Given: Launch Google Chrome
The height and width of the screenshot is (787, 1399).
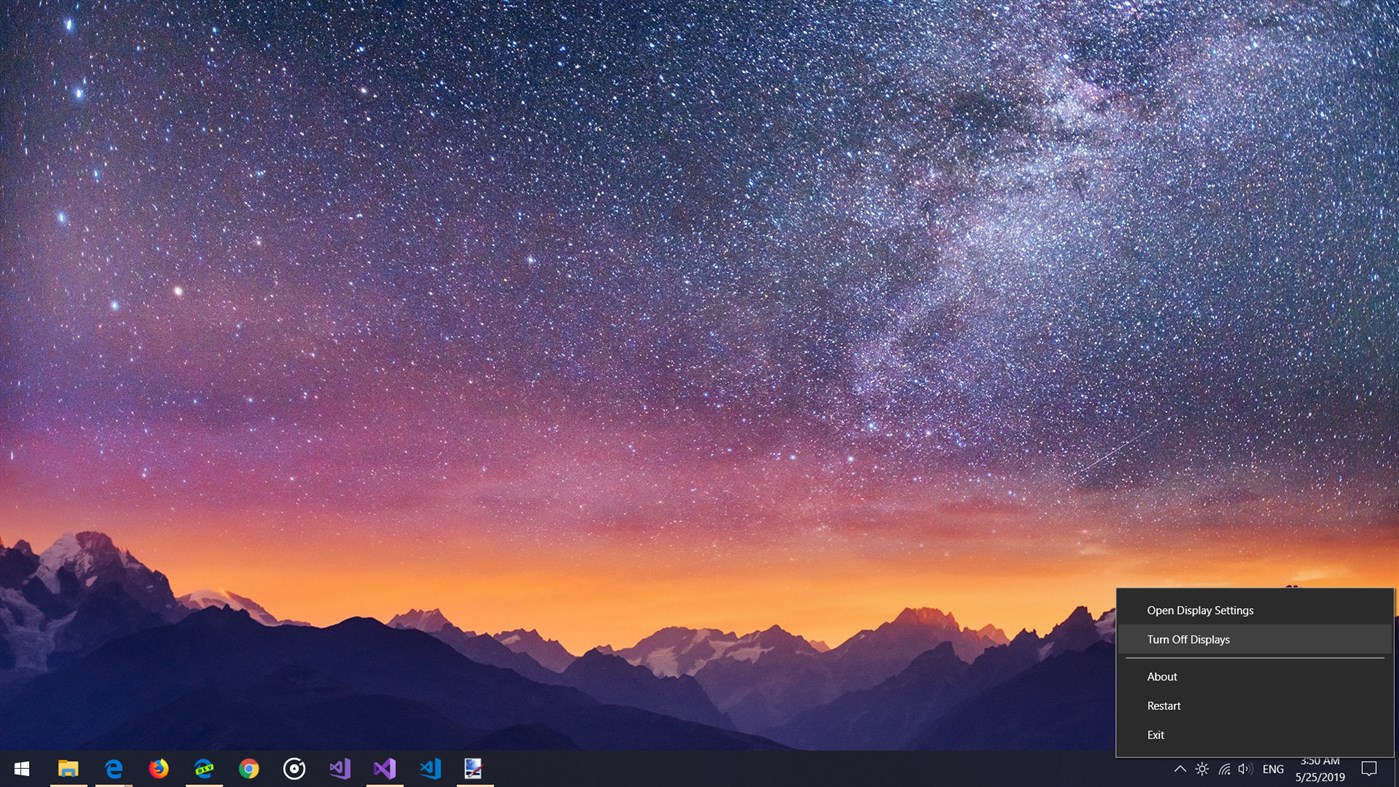Looking at the screenshot, I should [x=248, y=768].
